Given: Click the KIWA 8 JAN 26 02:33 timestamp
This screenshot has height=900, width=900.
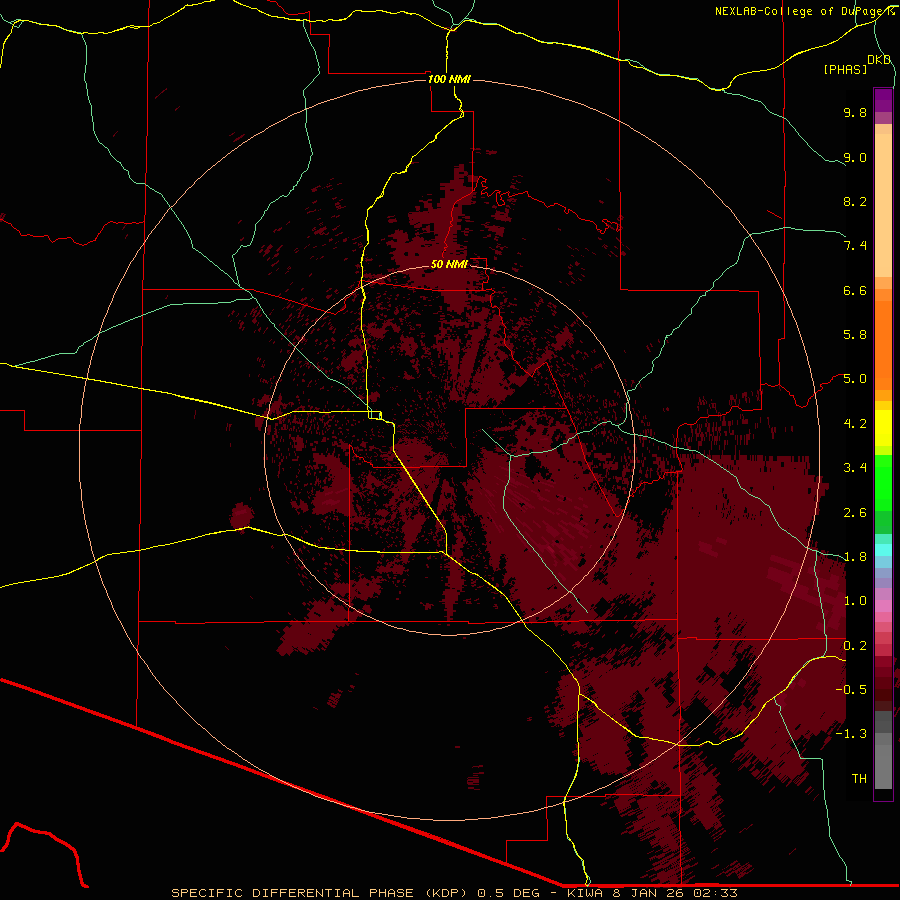Looking at the screenshot, I should click(652, 893).
